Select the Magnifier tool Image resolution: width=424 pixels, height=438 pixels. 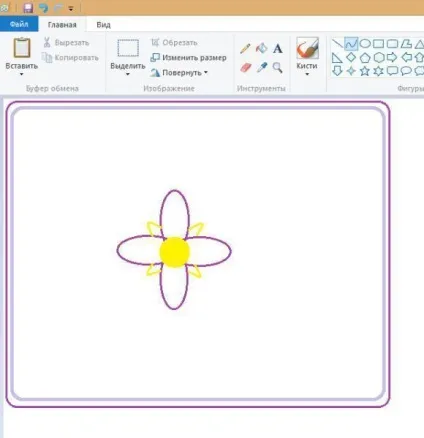pos(278,68)
